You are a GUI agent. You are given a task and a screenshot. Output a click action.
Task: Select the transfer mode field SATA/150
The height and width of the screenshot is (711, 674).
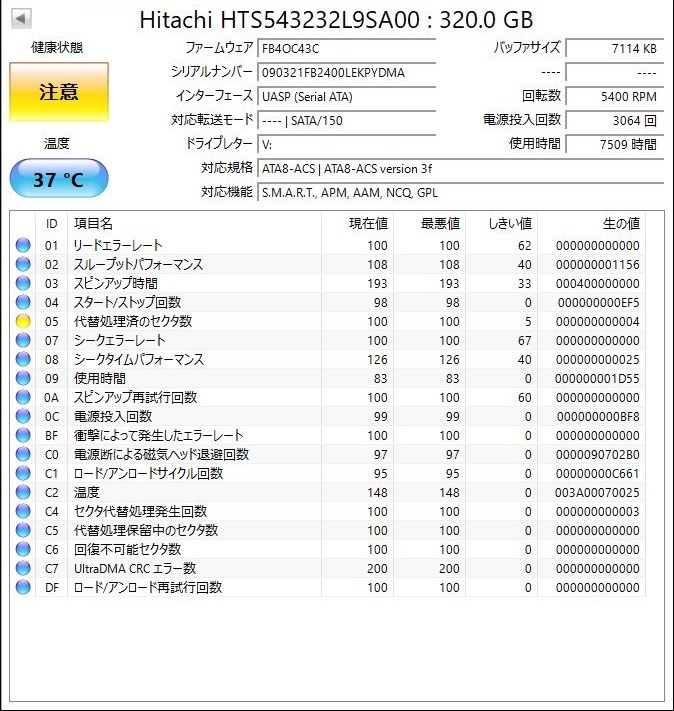click(x=347, y=121)
